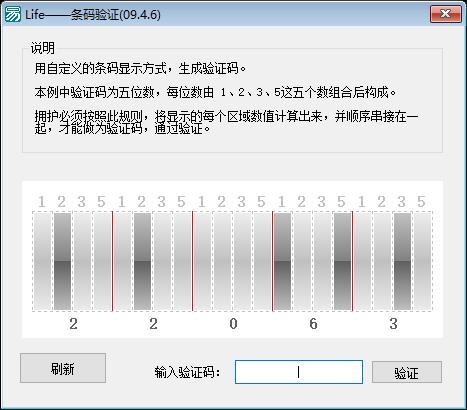The width and height of the screenshot is (467, 410).
Task: Focus the 输入验证码 input field
Action: [299, 372]
